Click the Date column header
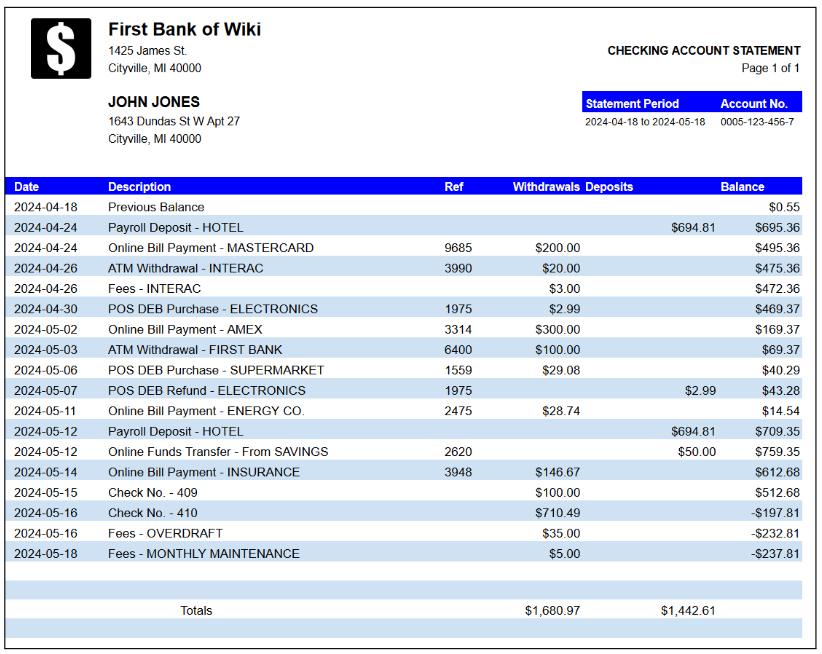822x654 pixels. coord(27,187)
